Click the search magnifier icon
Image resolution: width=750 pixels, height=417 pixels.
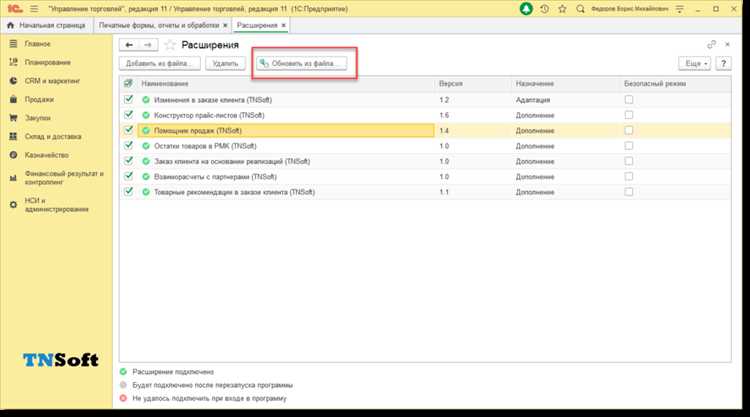click(580, 9)
